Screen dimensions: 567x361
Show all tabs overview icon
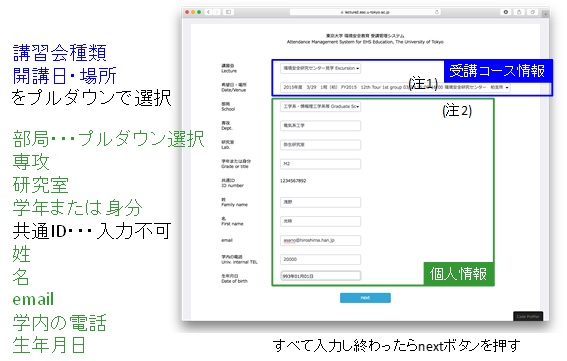[x=533, y=12]
